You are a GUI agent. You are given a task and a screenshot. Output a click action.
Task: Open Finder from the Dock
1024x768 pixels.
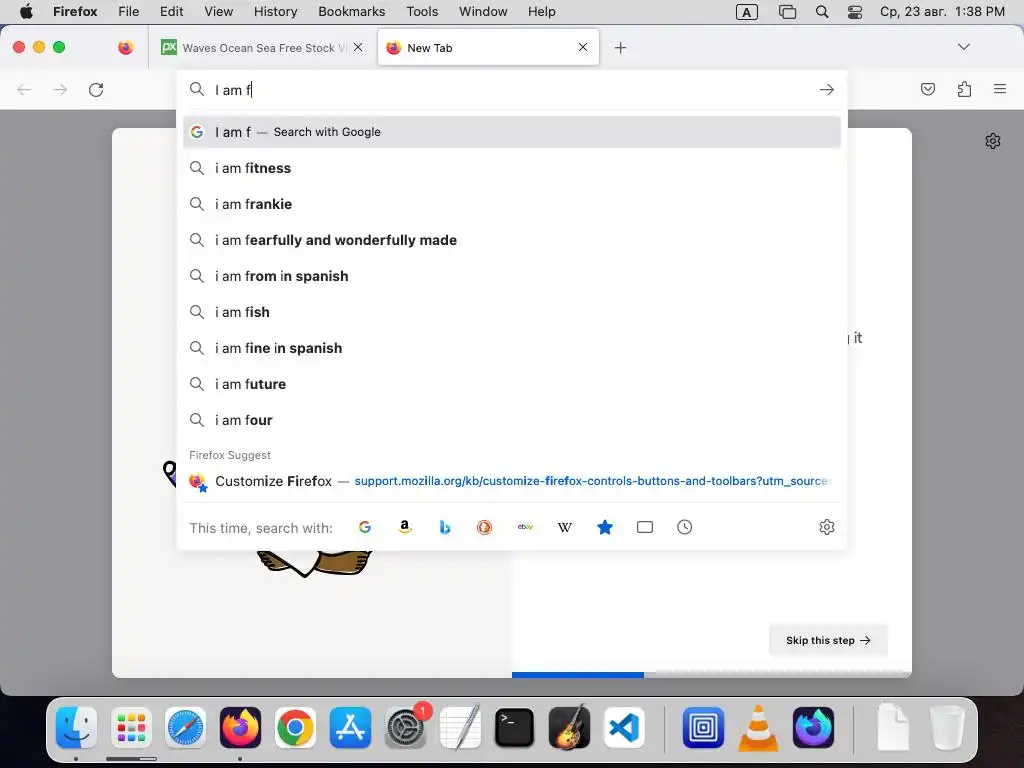click(76, 728)
